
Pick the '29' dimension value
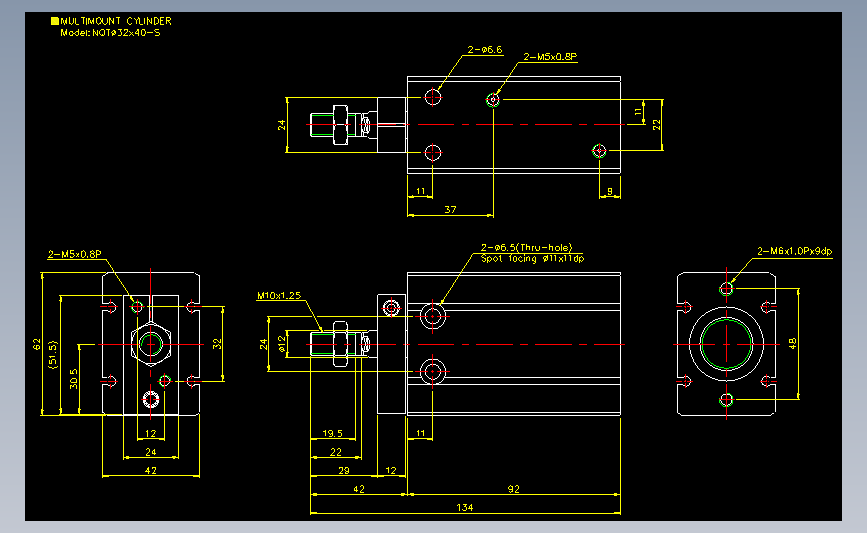344,471
